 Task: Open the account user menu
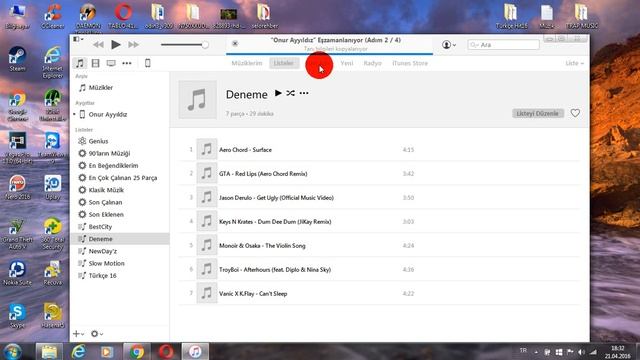[x=449, y=44]
